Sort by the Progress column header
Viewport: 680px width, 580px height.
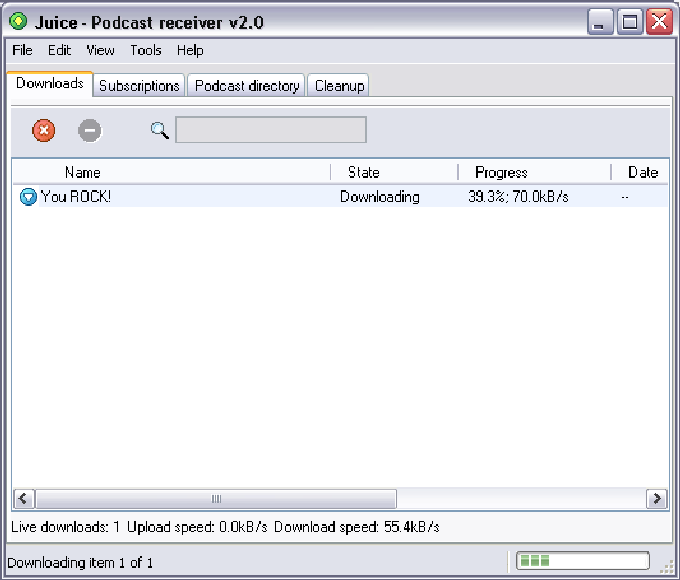(534, 172)
